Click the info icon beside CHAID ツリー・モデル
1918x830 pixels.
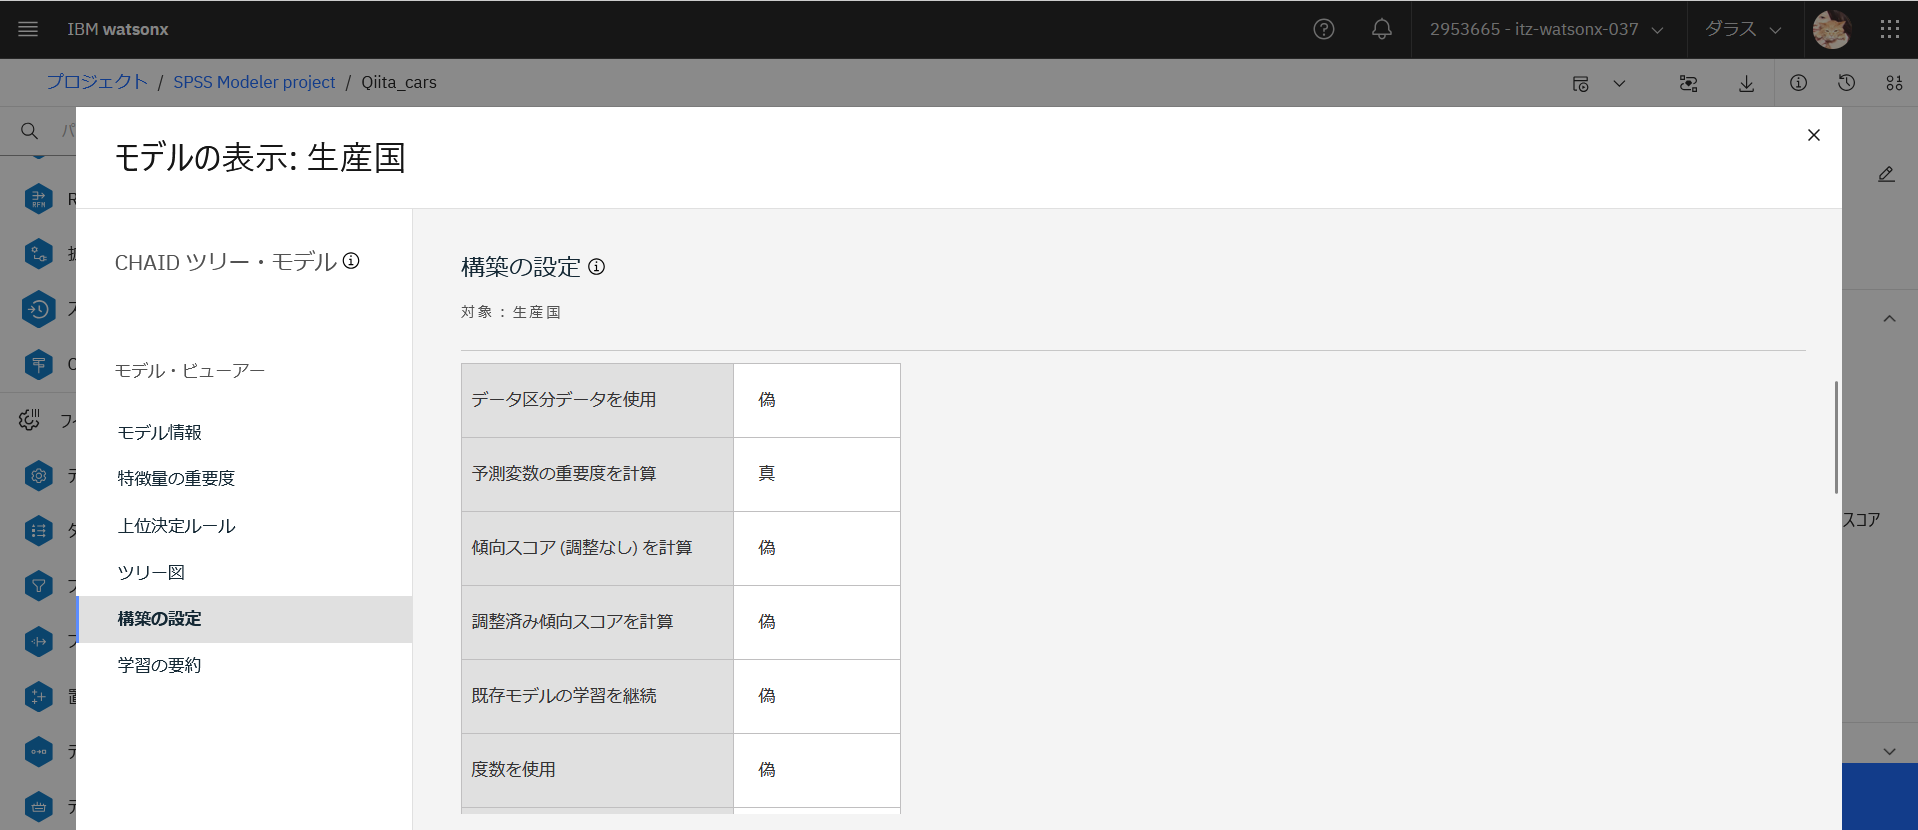351,261
